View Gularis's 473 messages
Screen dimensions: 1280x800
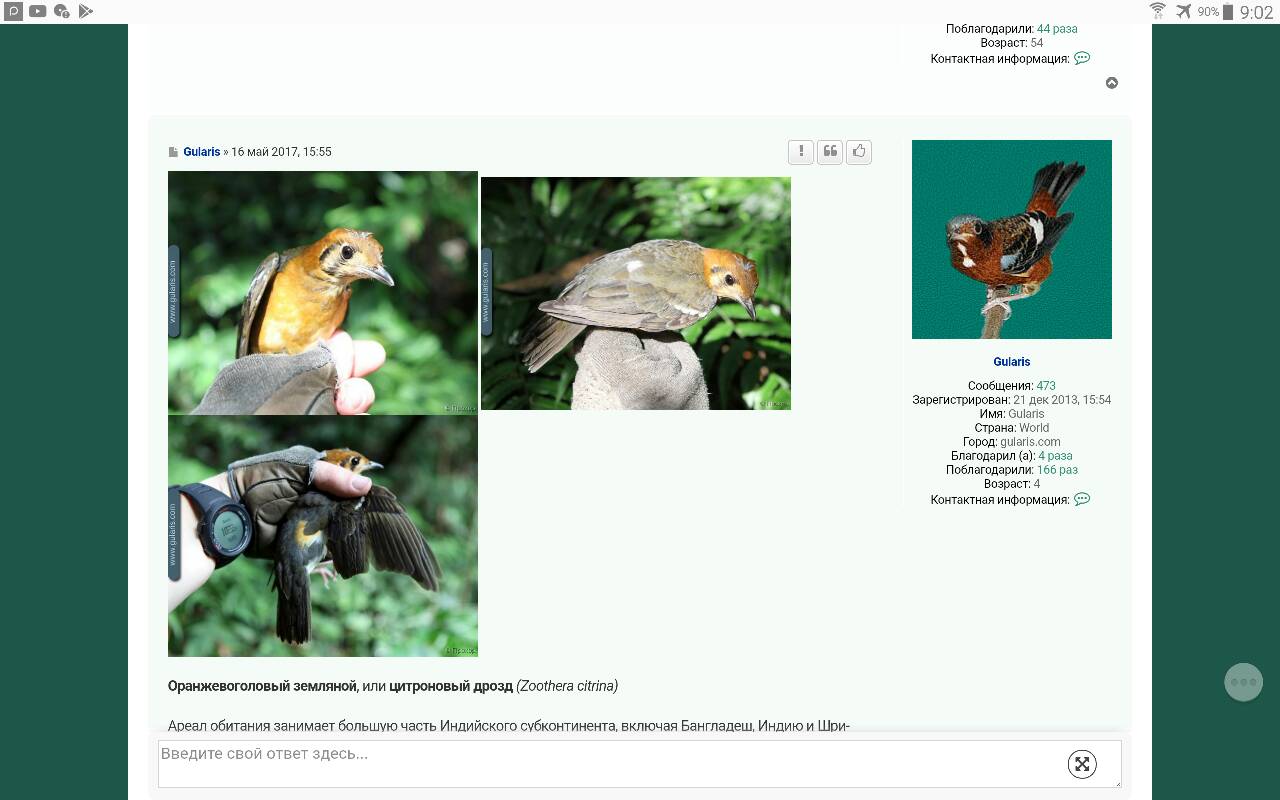[1046, 386]
